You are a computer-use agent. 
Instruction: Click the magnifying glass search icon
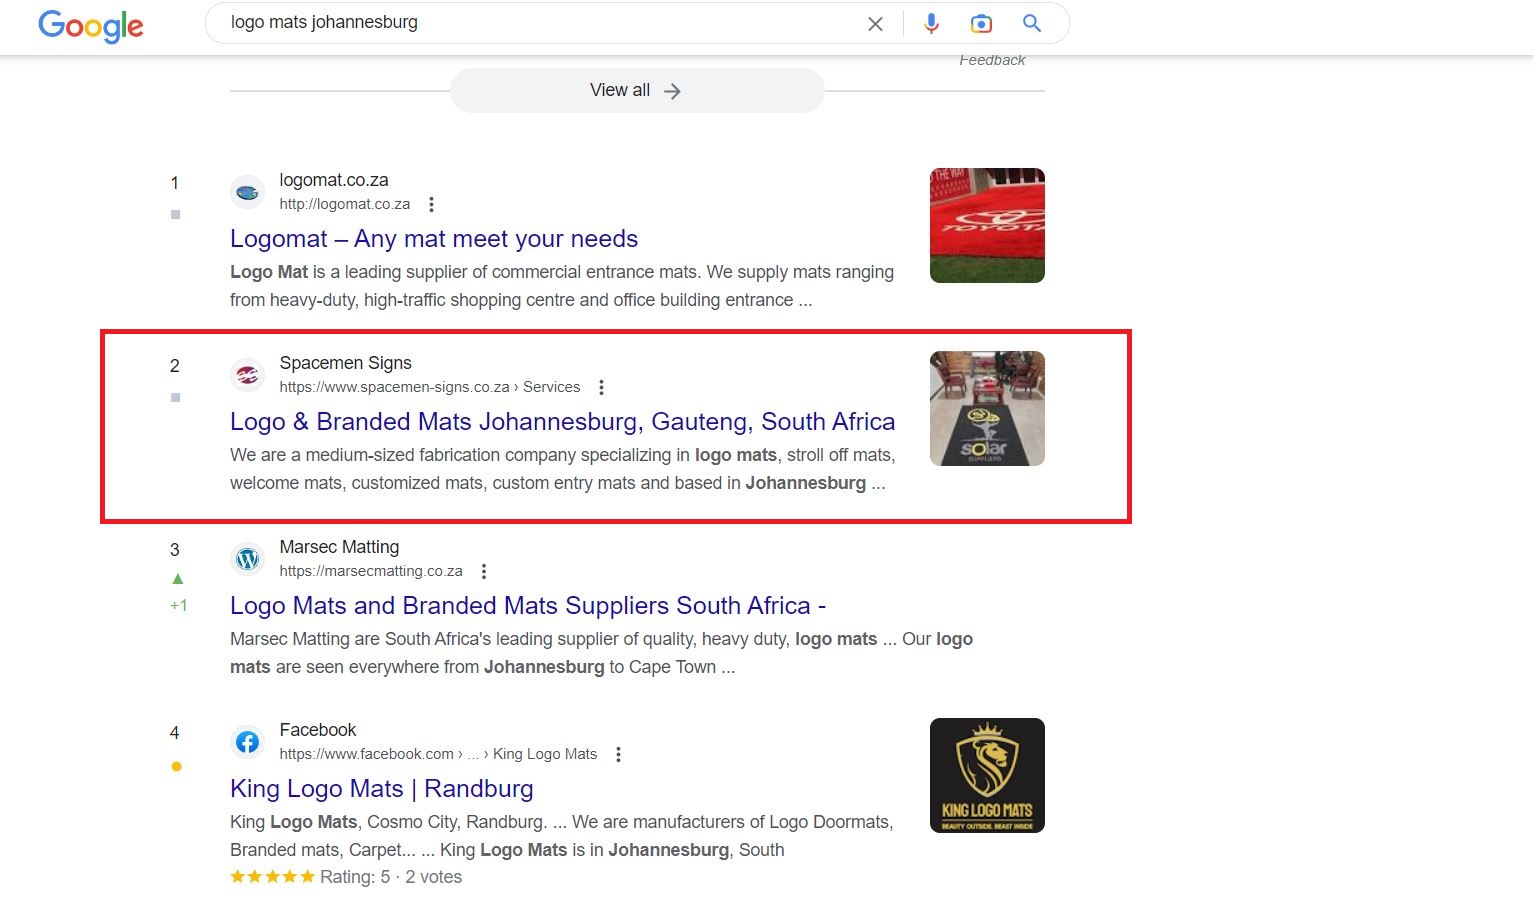1031,23
